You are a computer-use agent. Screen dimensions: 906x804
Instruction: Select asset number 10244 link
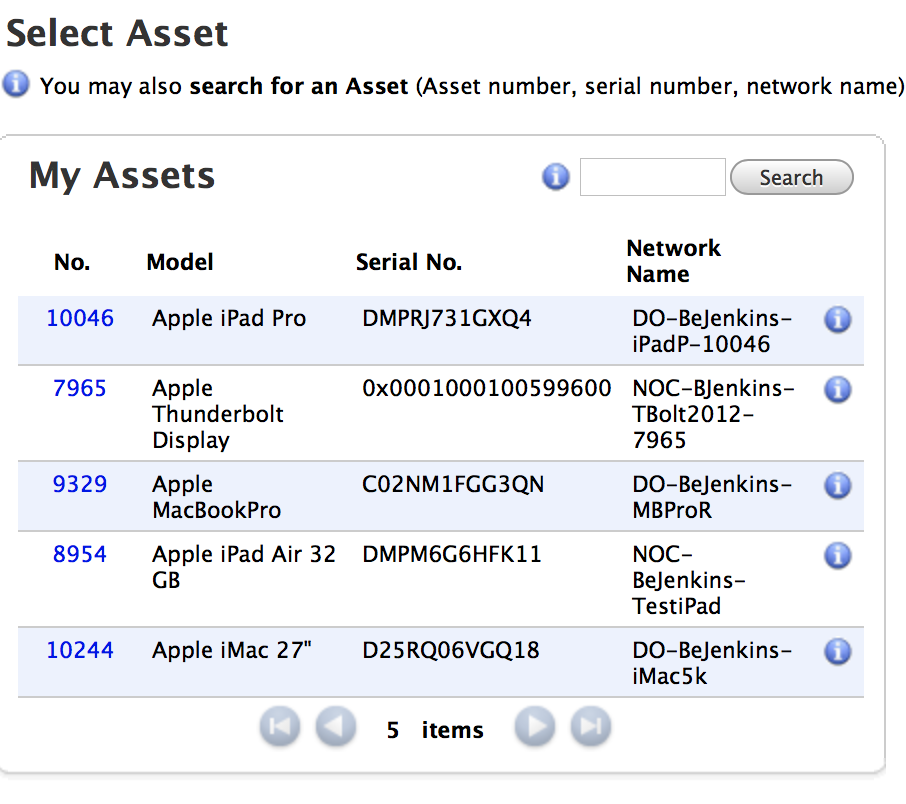pos(80,650)
